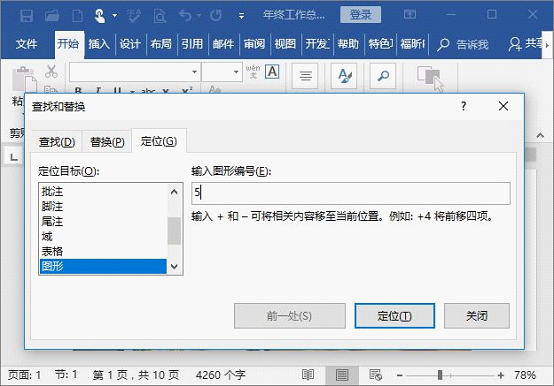
Task: Click the New document icon in quick access
Action: click(x=77, y=16)
